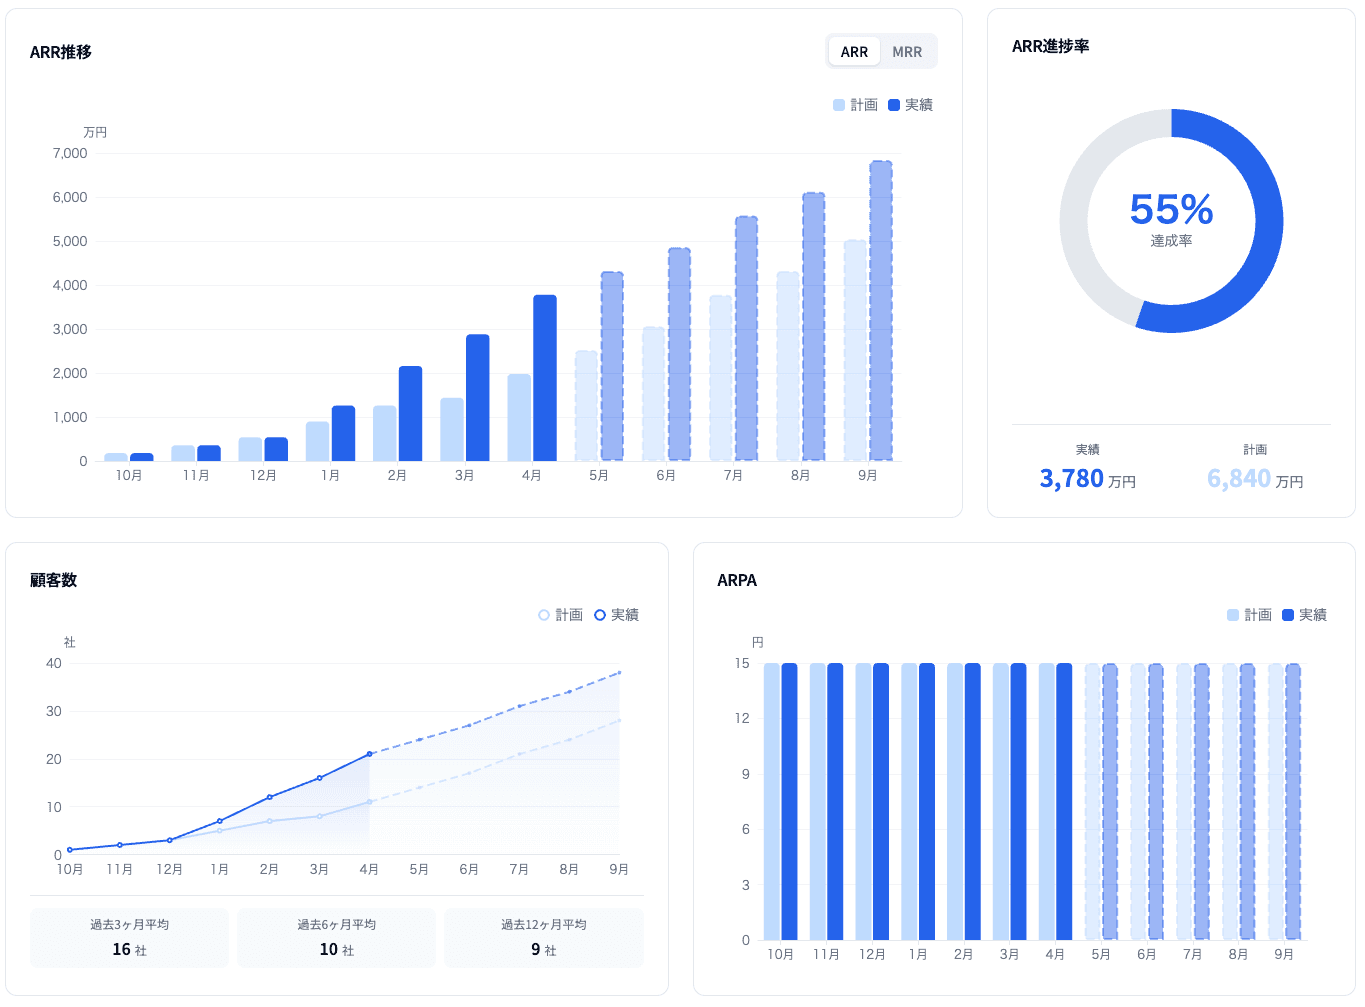Select the 過去3ヶ月平均 card

click(x=129, y=938)
